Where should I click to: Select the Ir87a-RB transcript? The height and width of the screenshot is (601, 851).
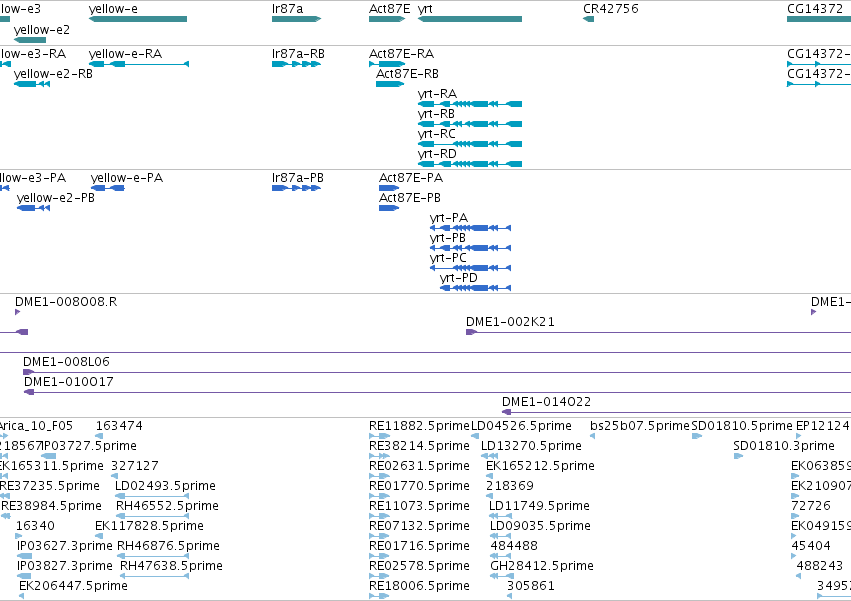296,64
